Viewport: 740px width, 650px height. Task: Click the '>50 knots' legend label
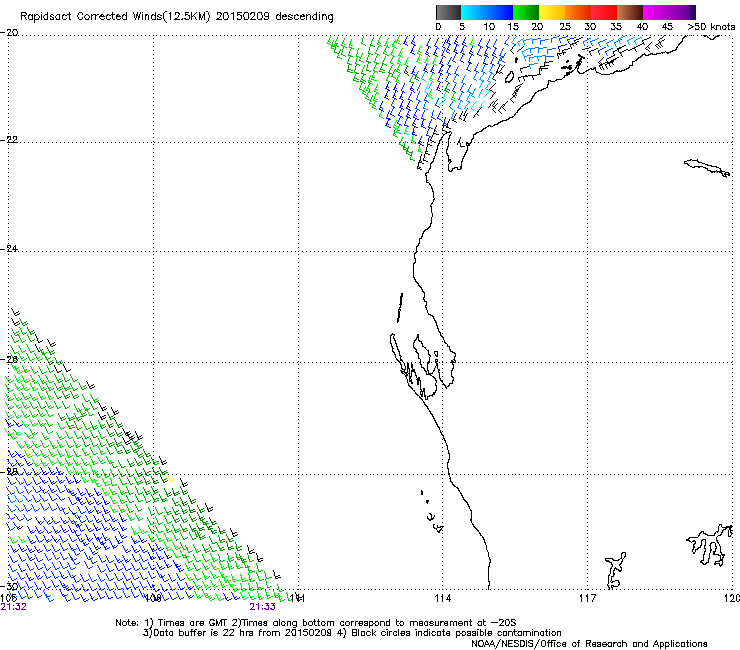711,27
